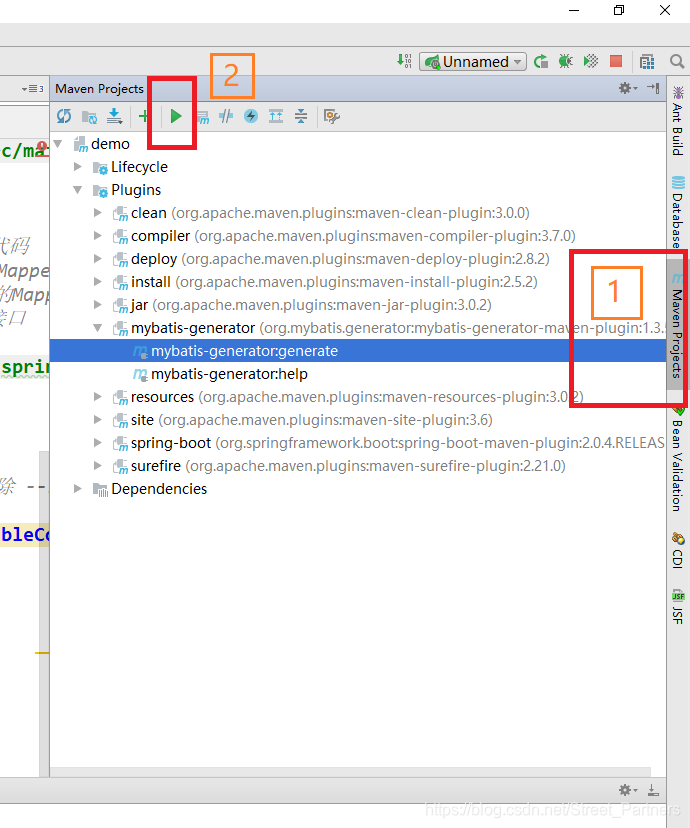The image size is (690, 828).
Task: Stop the running process red square
Action: (x=616, y=62)
